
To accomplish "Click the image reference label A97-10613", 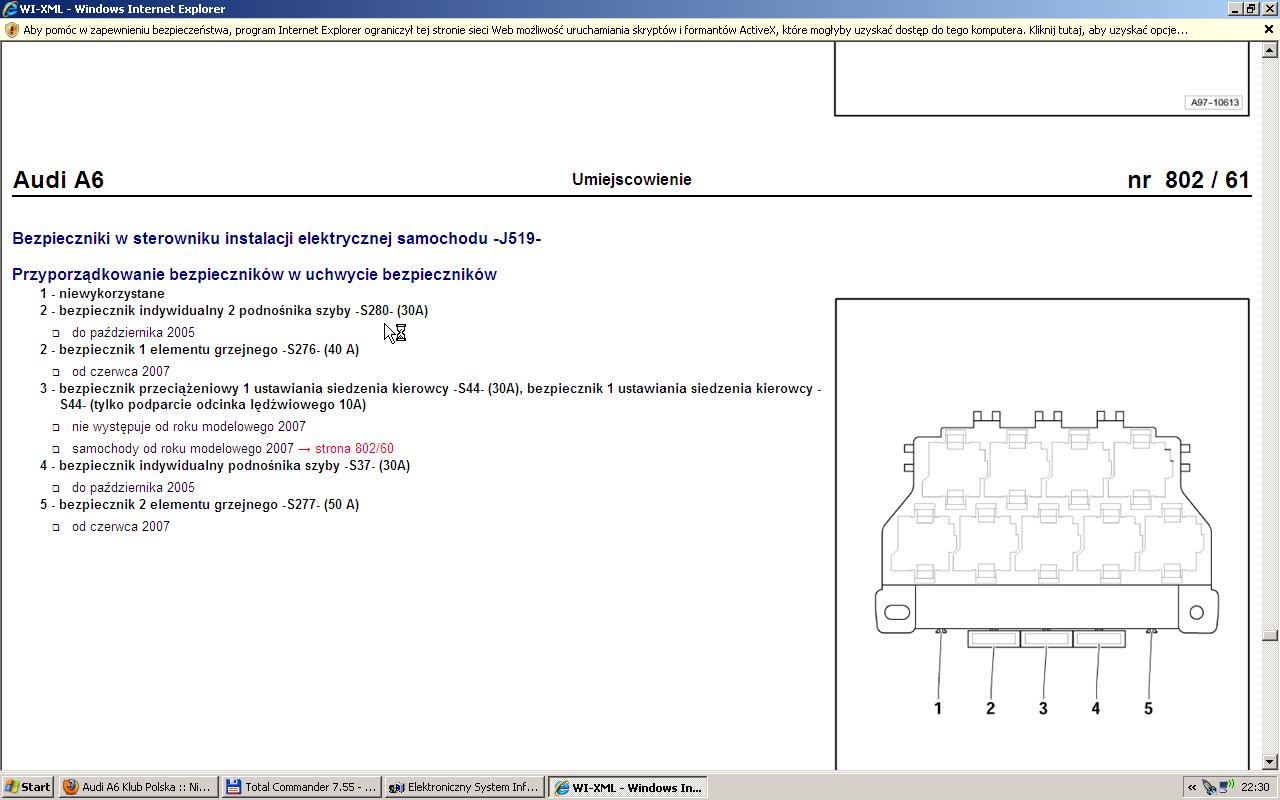I will click(x=1214, y=103).
